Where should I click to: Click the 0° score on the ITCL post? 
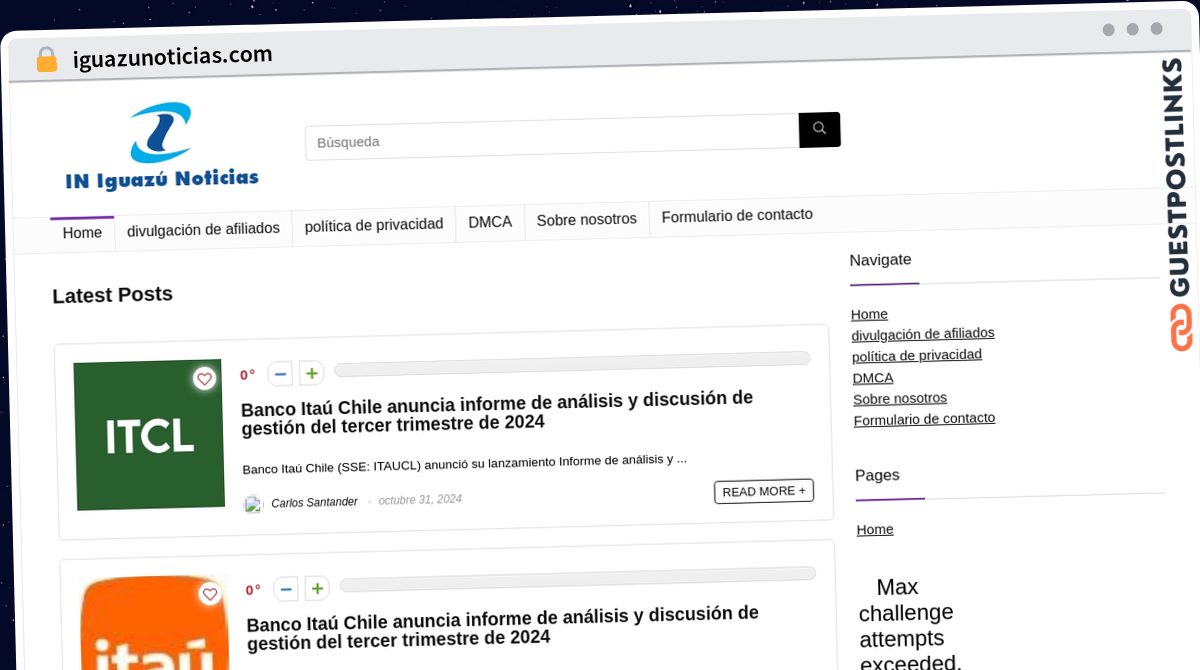pos(247,375)
